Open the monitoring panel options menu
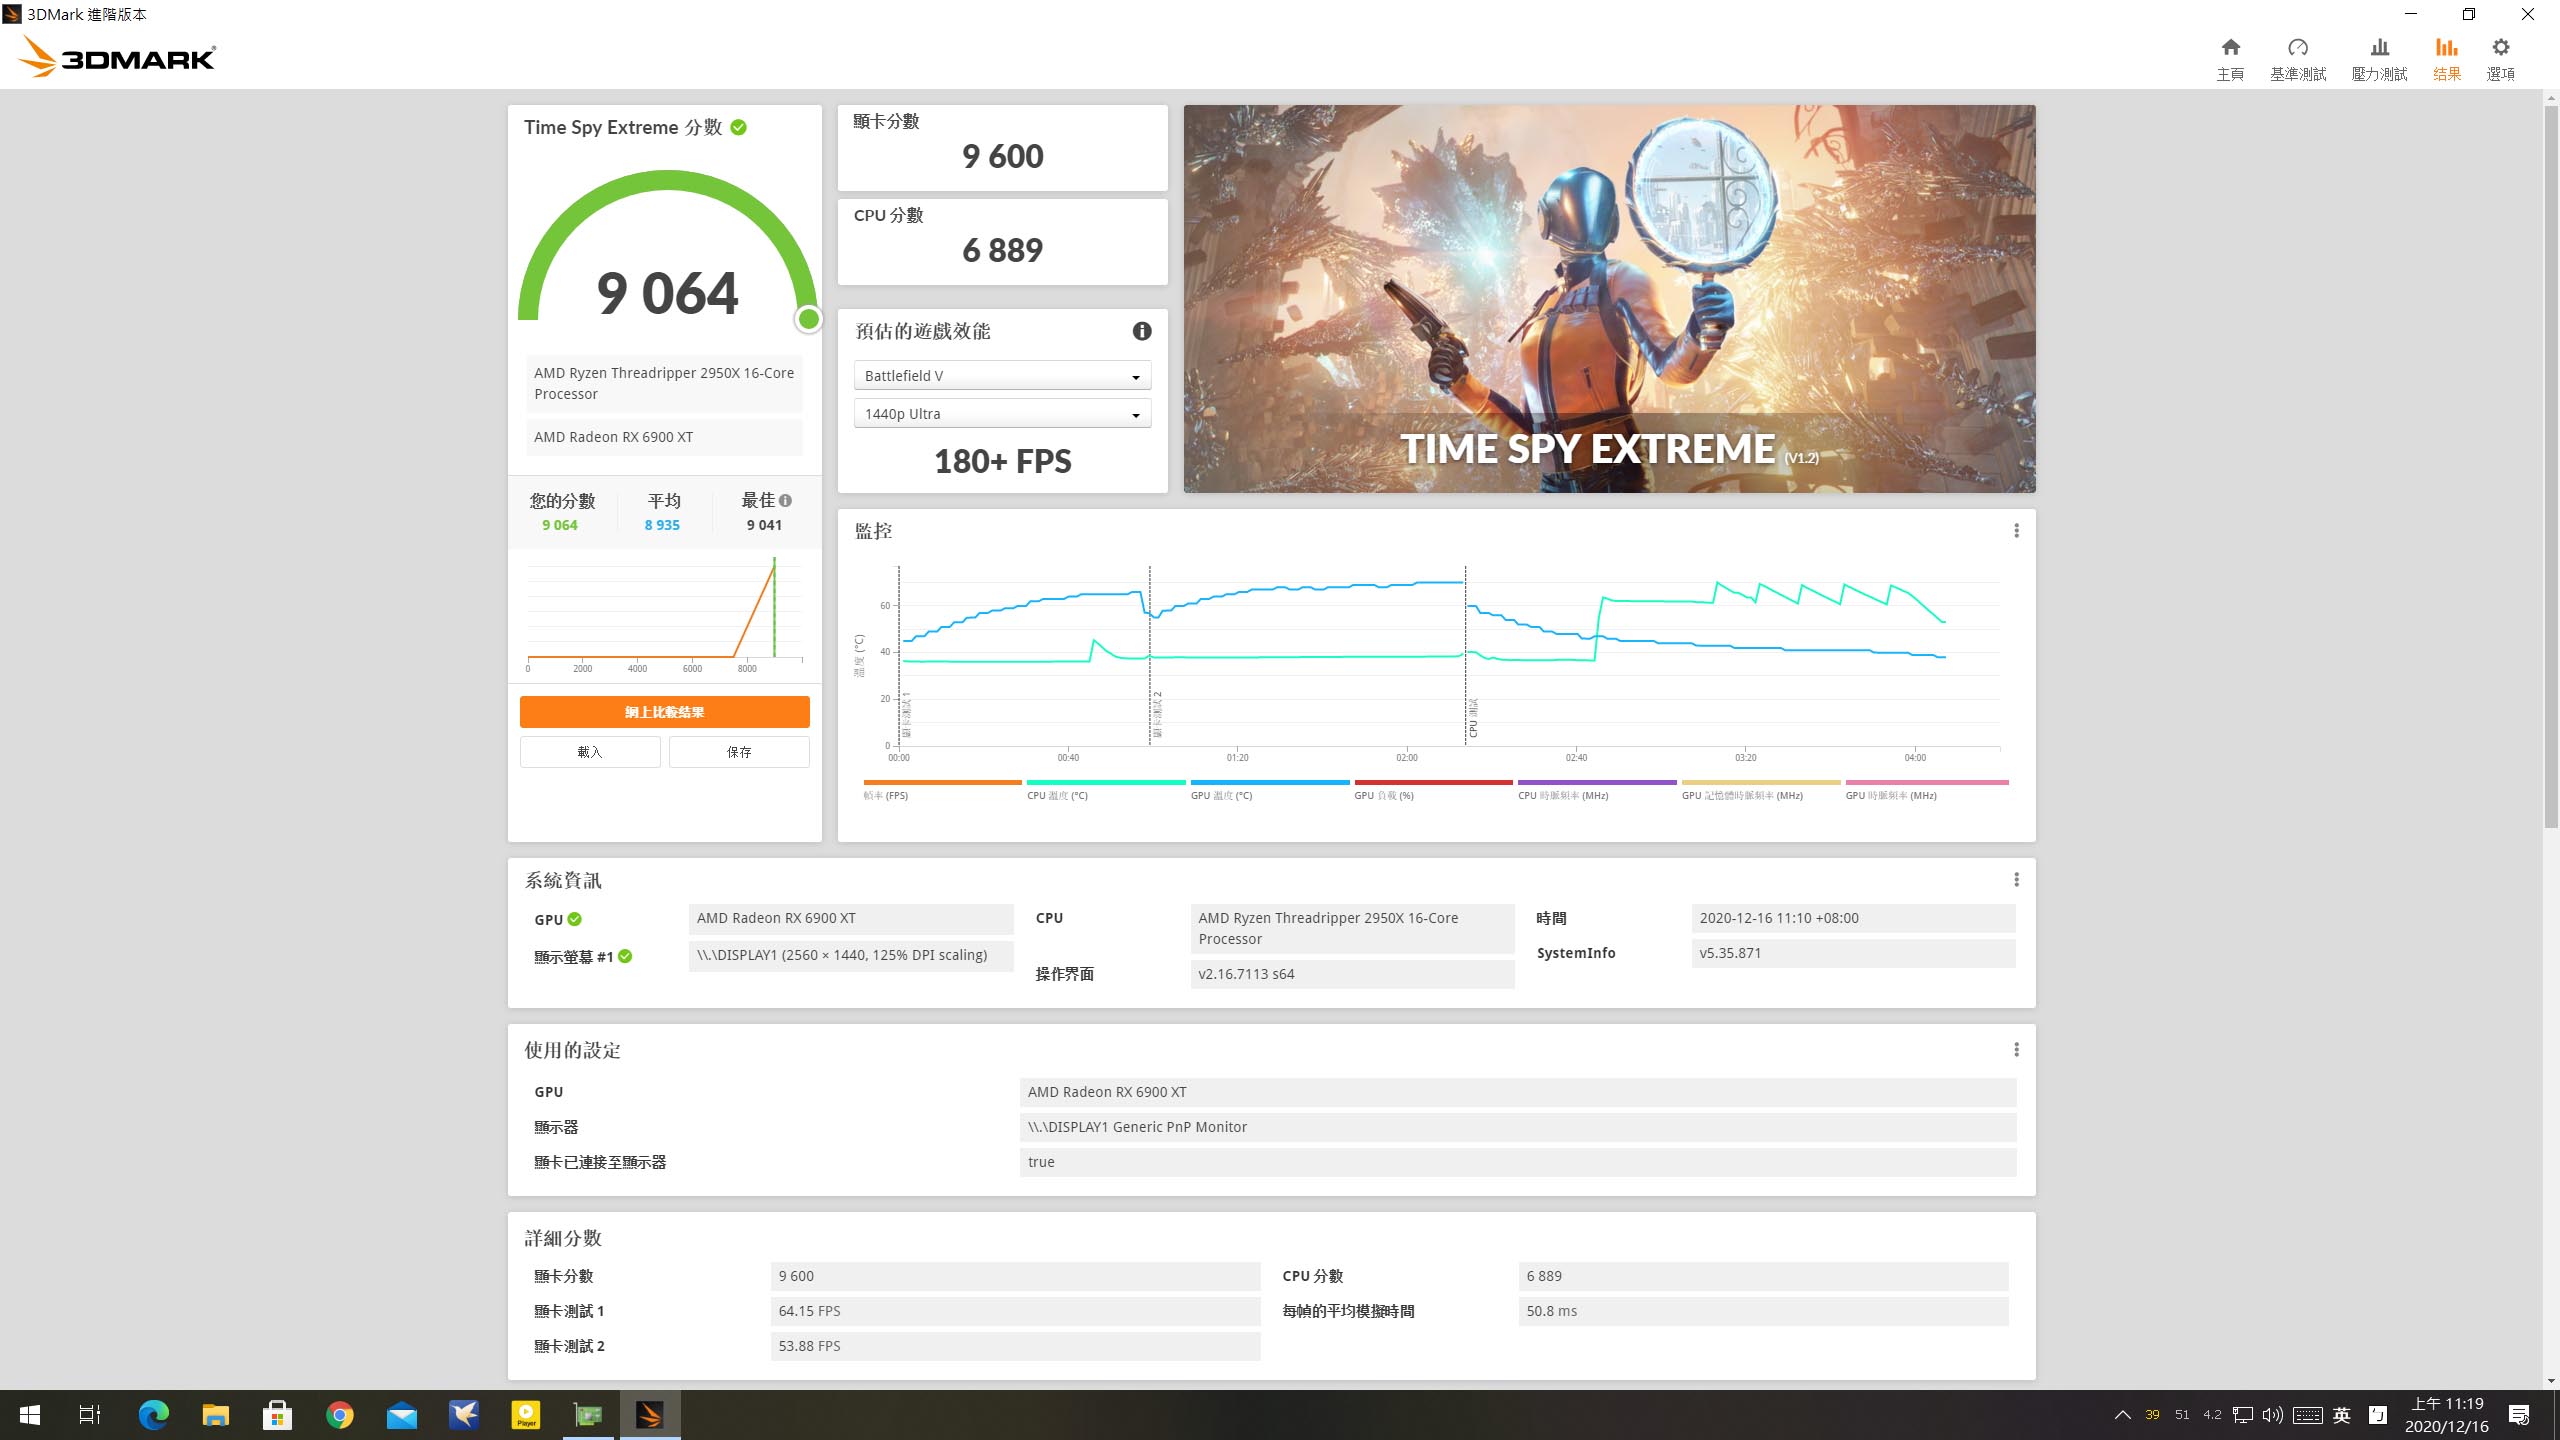The image size is (2560, 1440). coord(2016,531)
